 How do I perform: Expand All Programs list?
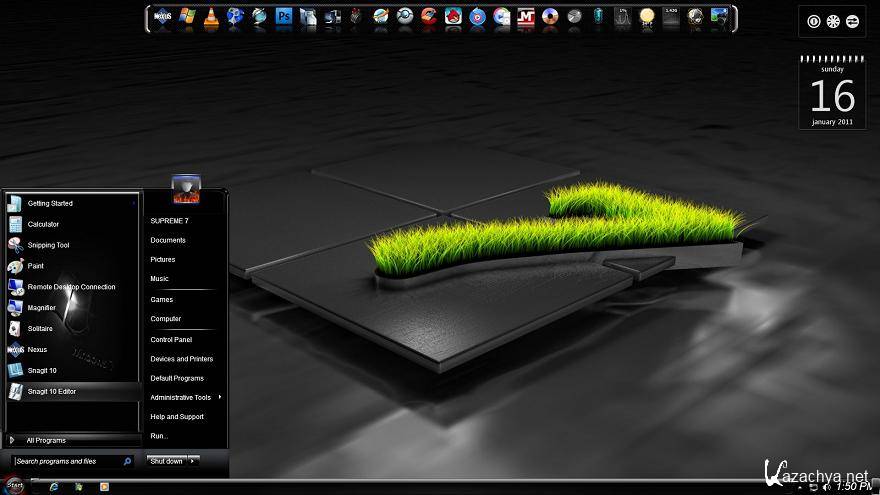click(46, 440)
